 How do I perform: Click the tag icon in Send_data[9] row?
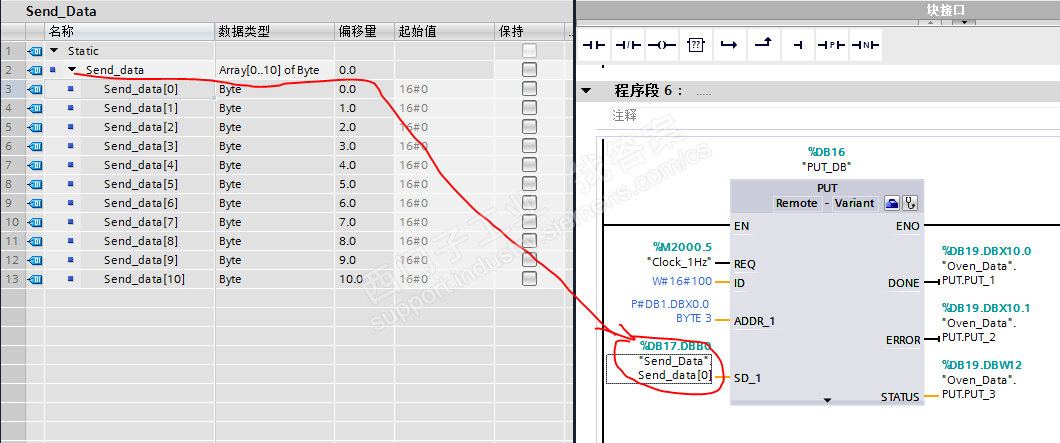tap(34, 260)
